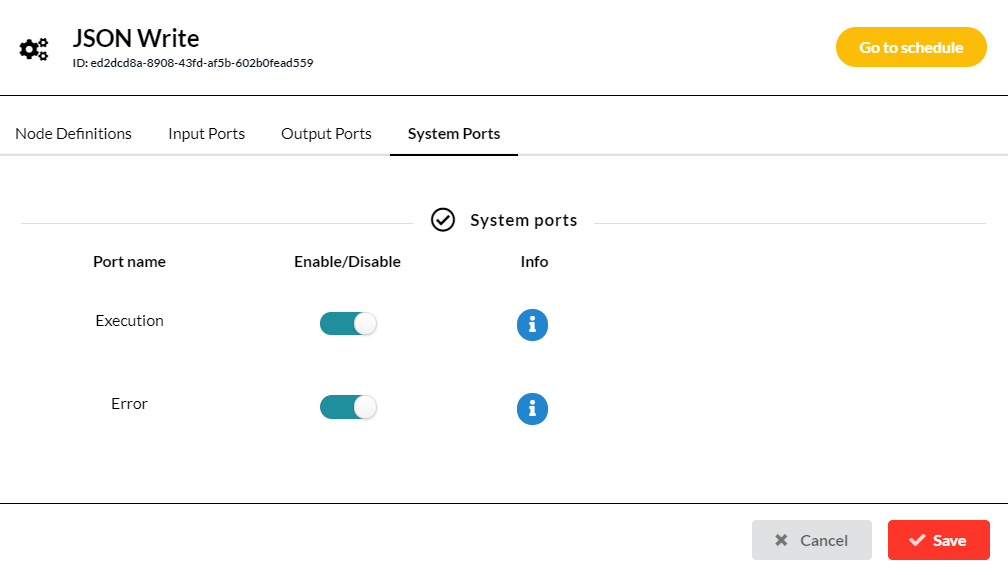Image resolution: width=1008 pixels, height=575 pixels.
Task: Open info icon for Error port
Action: pos(532,409)
